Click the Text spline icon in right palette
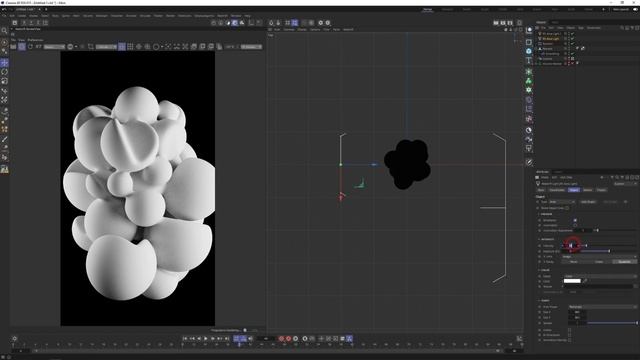 (529, 60)
